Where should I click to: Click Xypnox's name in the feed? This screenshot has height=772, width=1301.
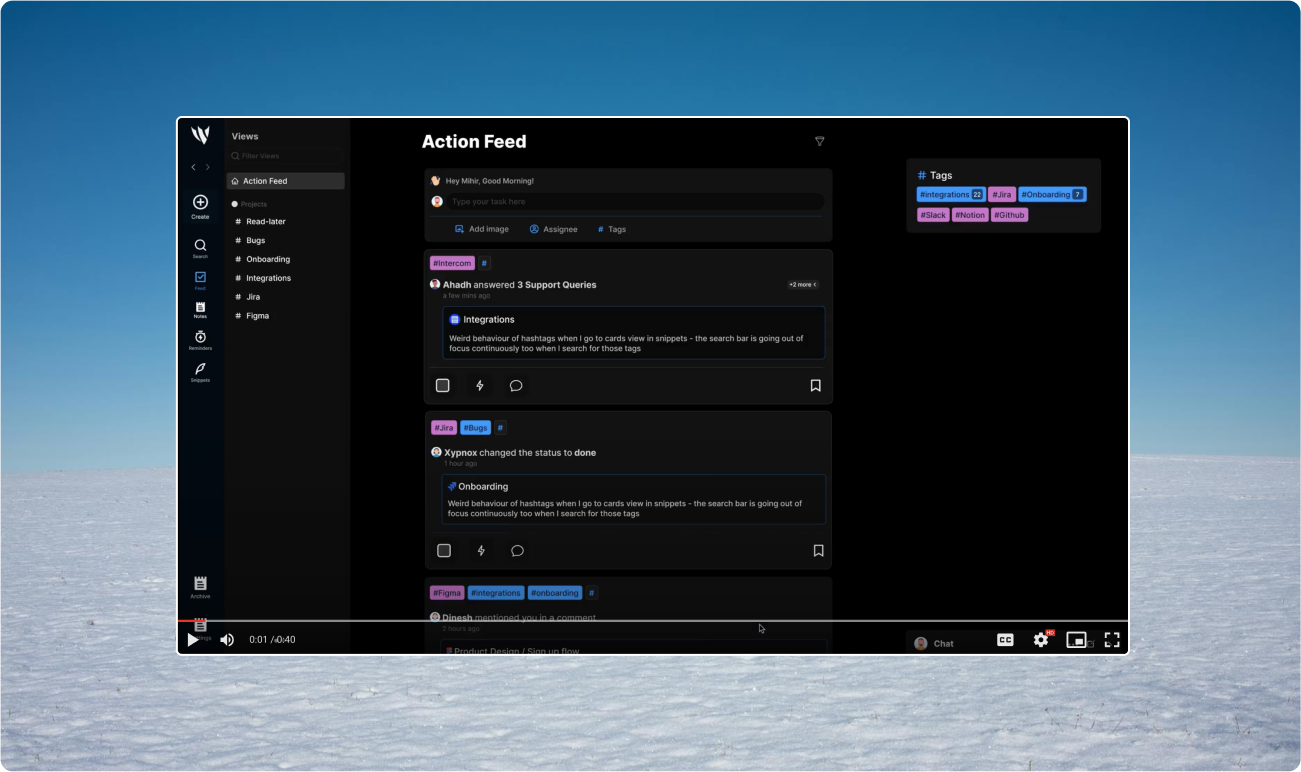click(460, 453)
